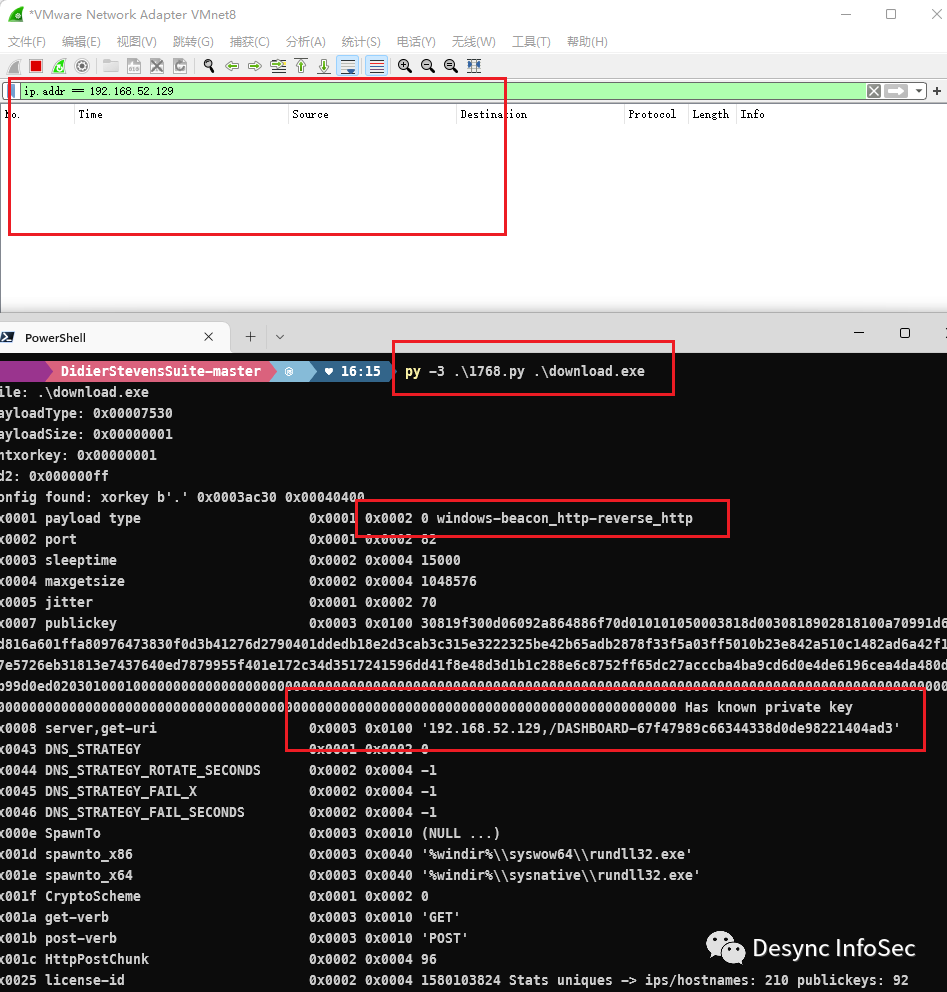The image size is (947, 992).
Task: Open capture options gear icon
Action: 82,66
